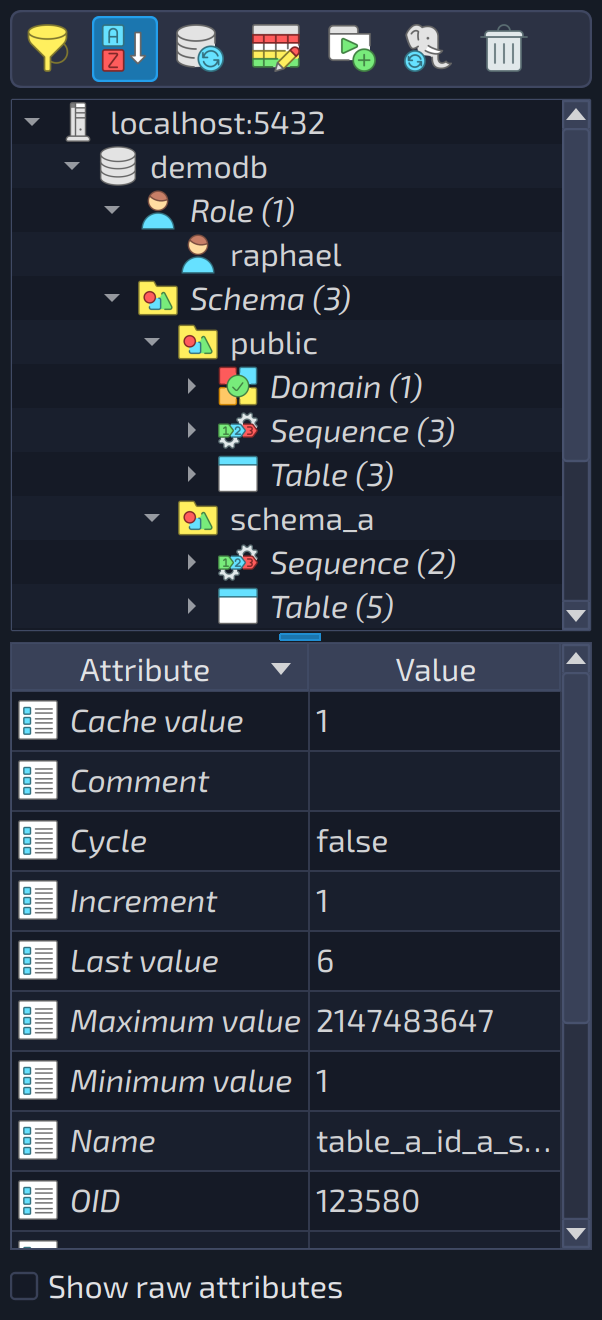Click attribute table scroll up arrow

(576, 659)
